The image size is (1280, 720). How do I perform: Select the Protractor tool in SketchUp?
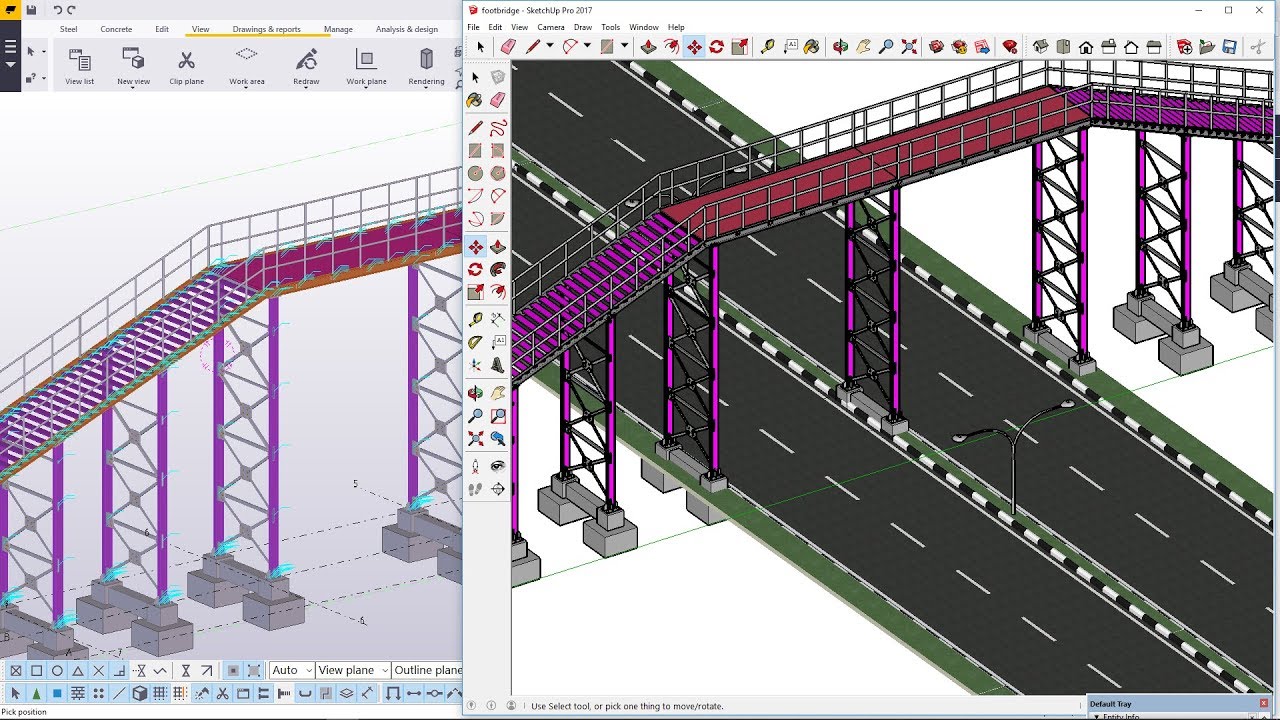pos(475,341)
